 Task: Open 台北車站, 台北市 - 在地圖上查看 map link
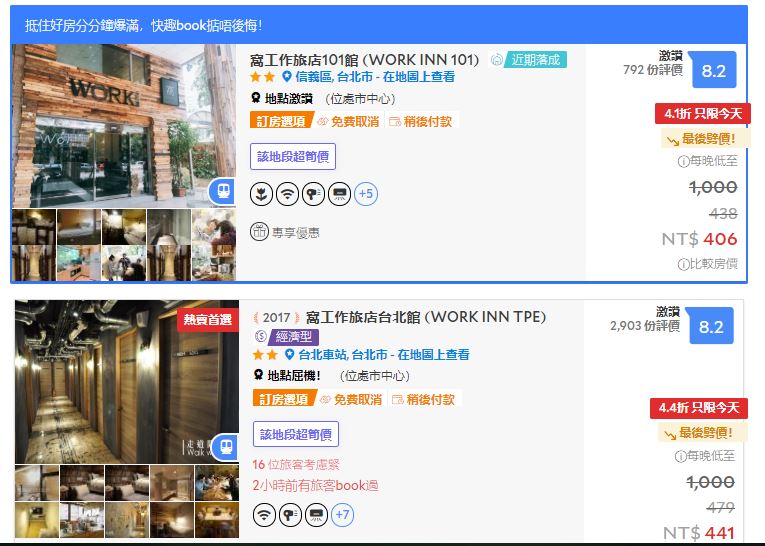(x=383, y=354)
